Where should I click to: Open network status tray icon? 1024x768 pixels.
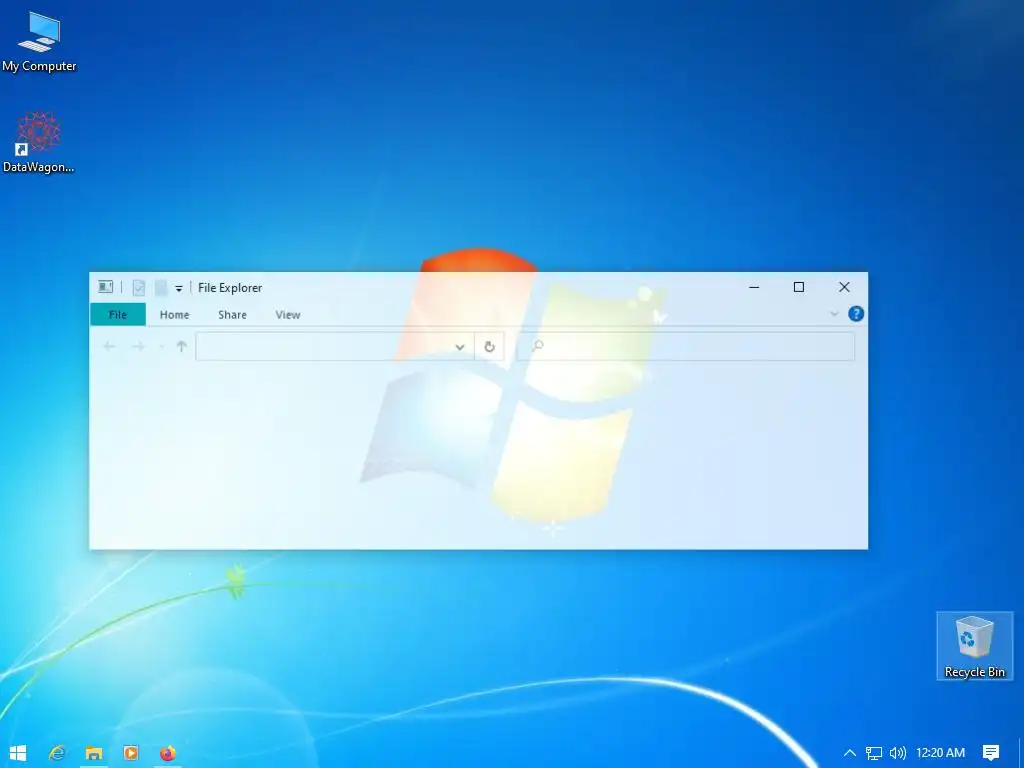click(x=874, y=753)
